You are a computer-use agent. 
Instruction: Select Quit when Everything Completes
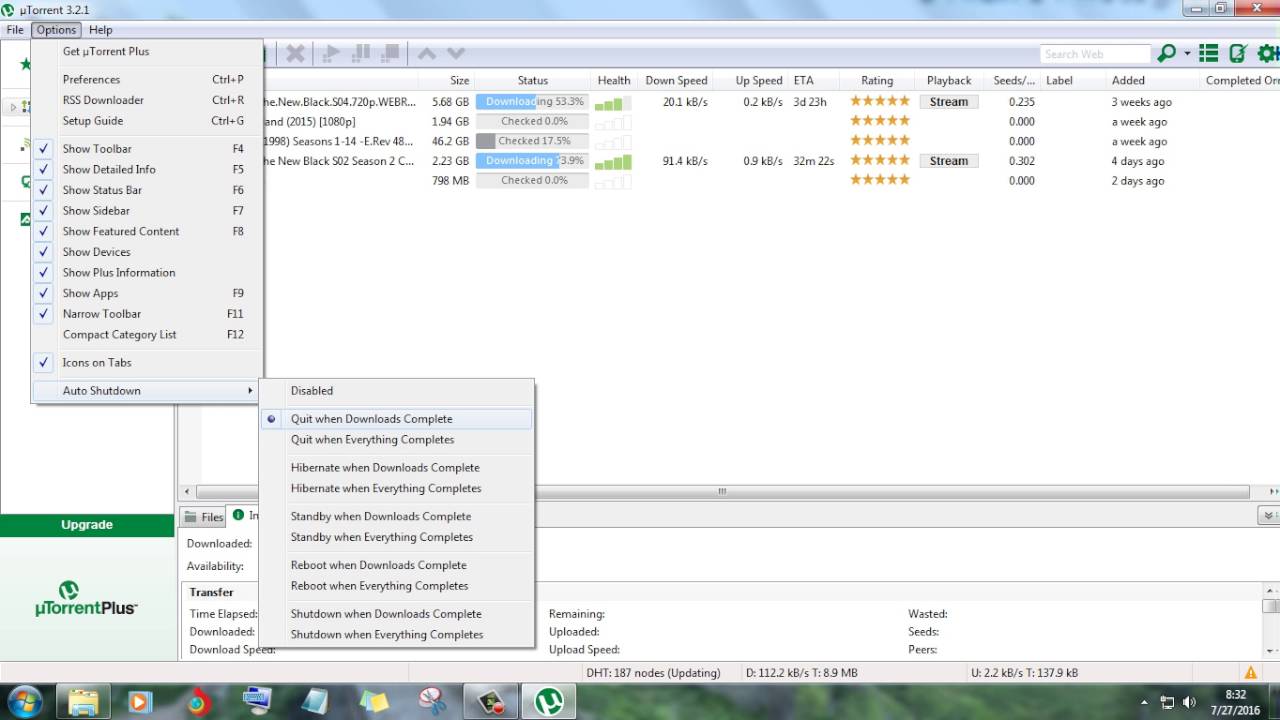pos(396,440)
